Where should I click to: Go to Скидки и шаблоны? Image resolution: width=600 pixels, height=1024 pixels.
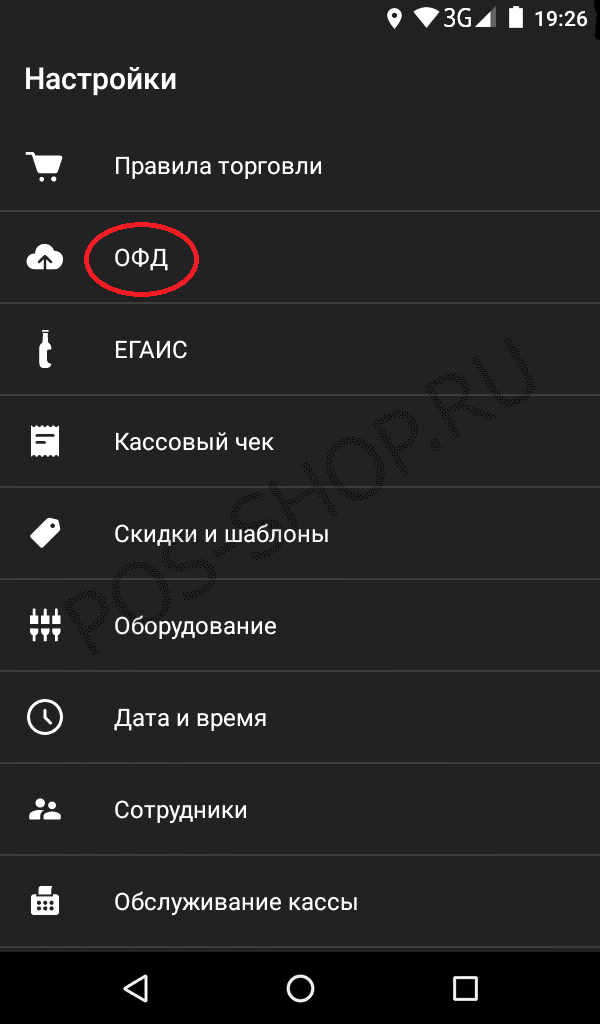coord(300,534)
